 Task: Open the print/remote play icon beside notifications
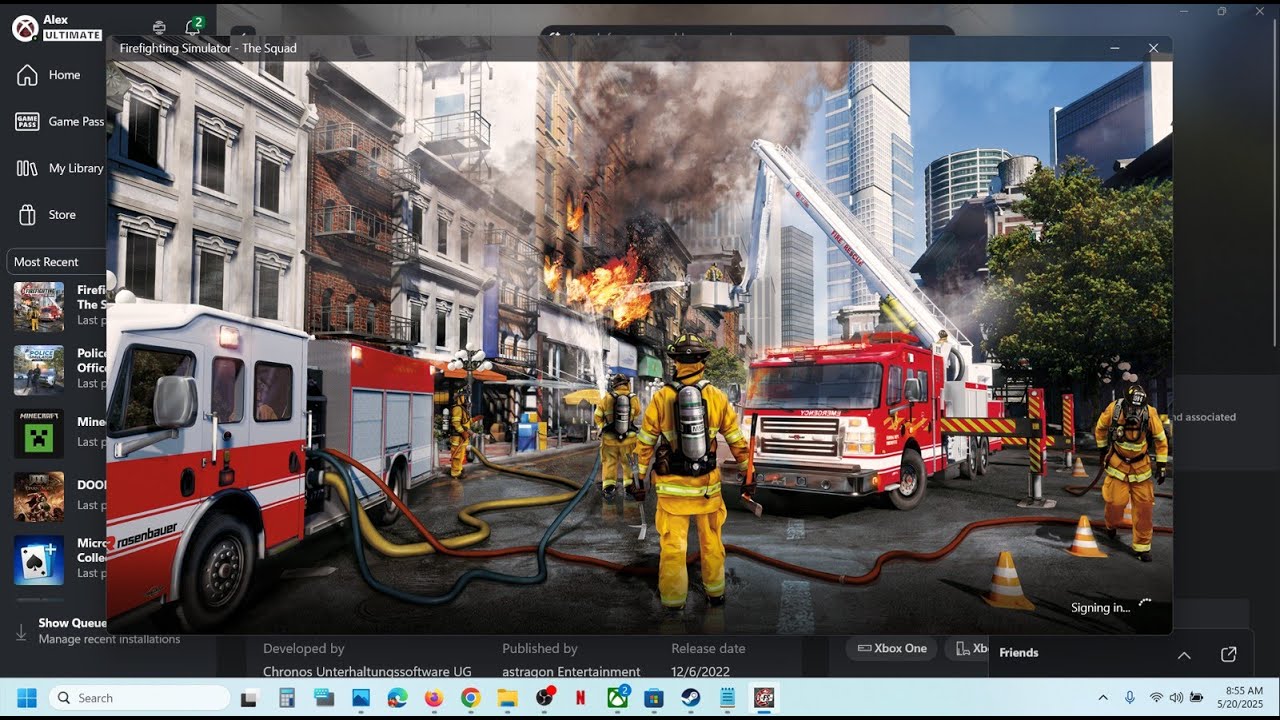tap(159, 28)
